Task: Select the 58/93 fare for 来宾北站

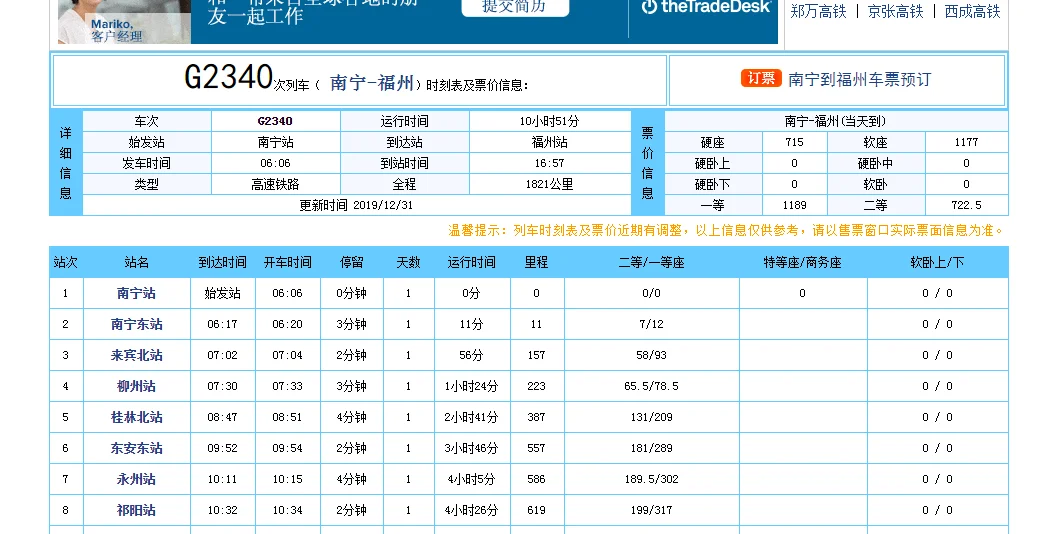Action: (x=651, y=355)
